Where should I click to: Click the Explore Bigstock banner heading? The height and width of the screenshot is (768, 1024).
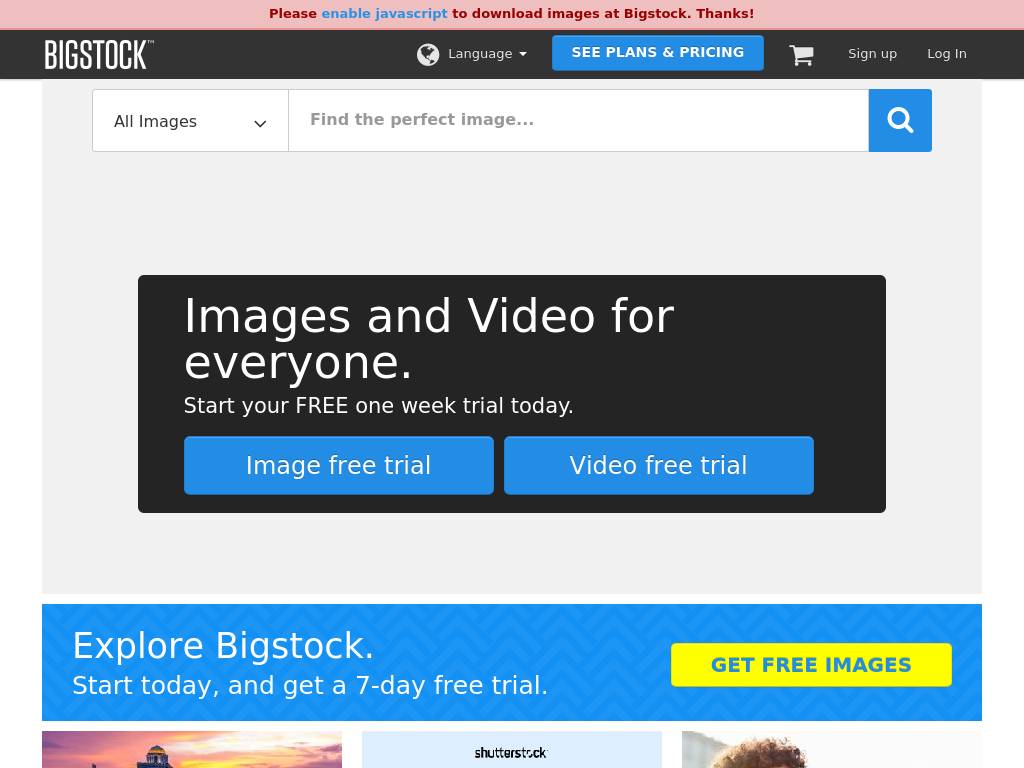tap(223, 646)
